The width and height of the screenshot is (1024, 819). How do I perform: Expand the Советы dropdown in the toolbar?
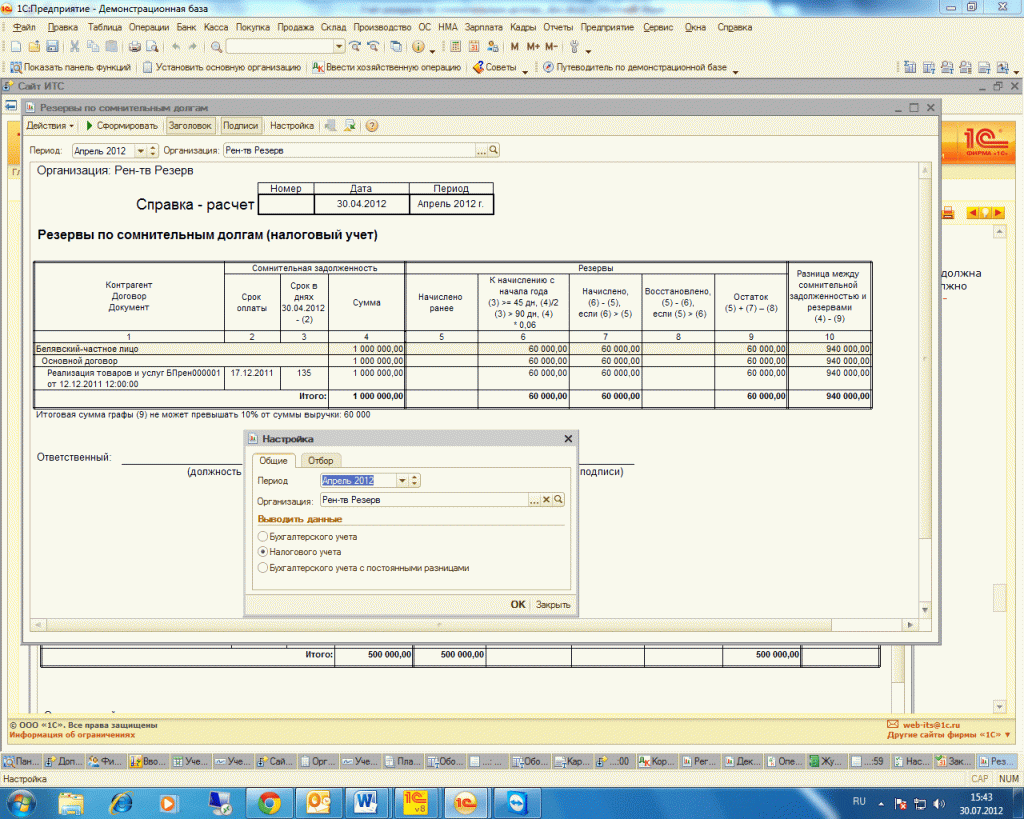point(500,68)
